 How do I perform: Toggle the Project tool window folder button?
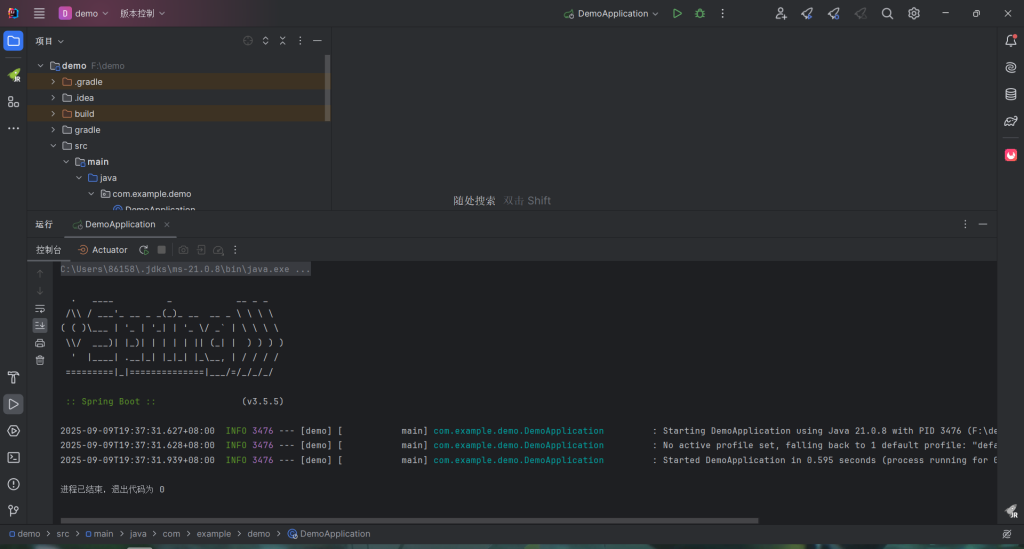click(13, 41)
